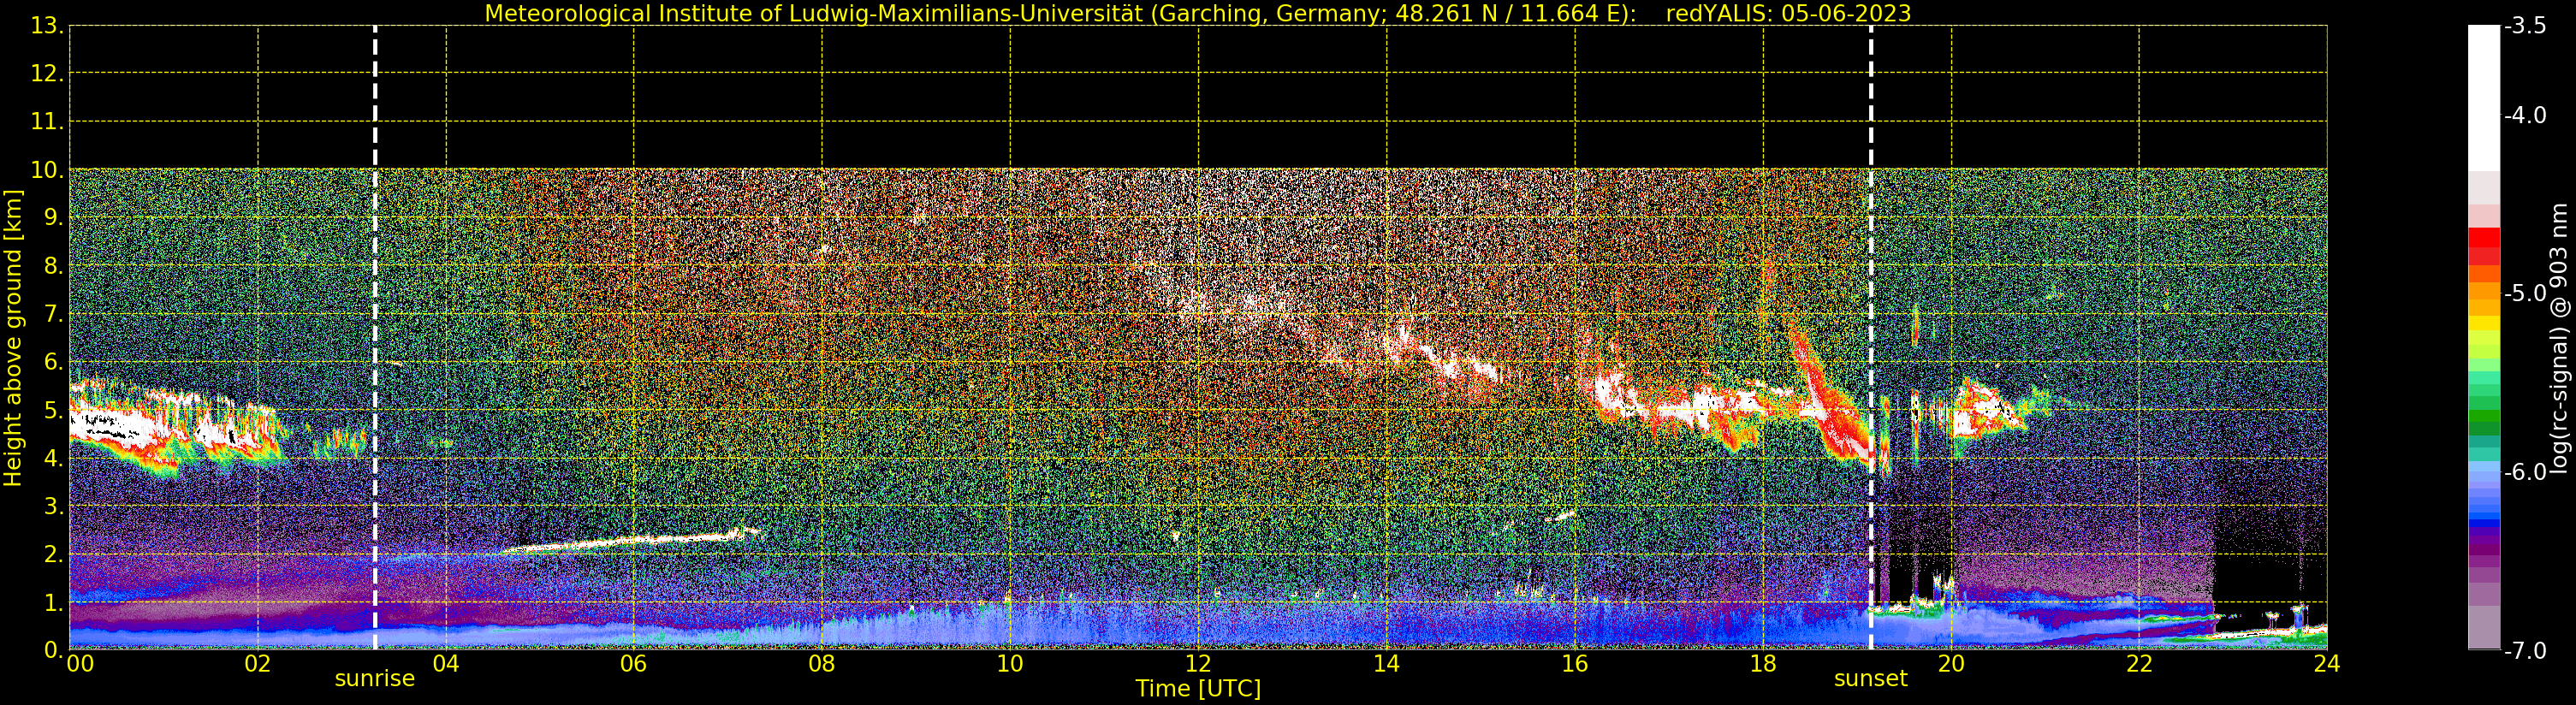Click the '12.' height axis tick
This screenshot has width=2576, height=705.
(x=47, y=74)
